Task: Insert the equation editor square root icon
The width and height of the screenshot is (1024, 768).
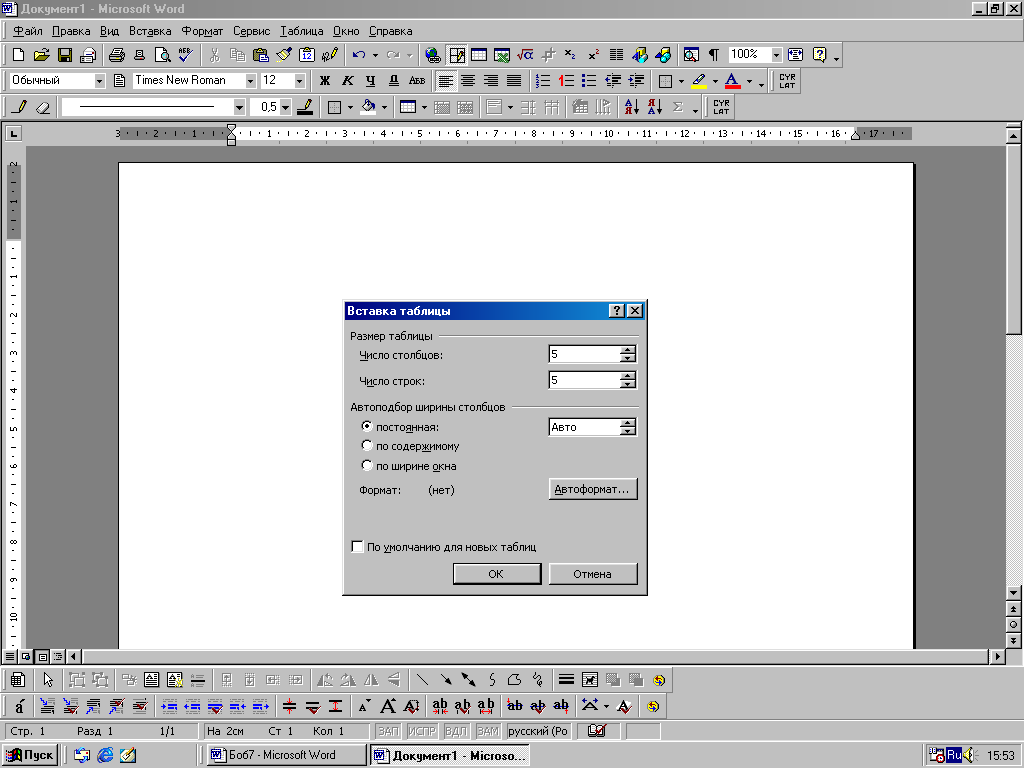Action: (x=525, y=55)
